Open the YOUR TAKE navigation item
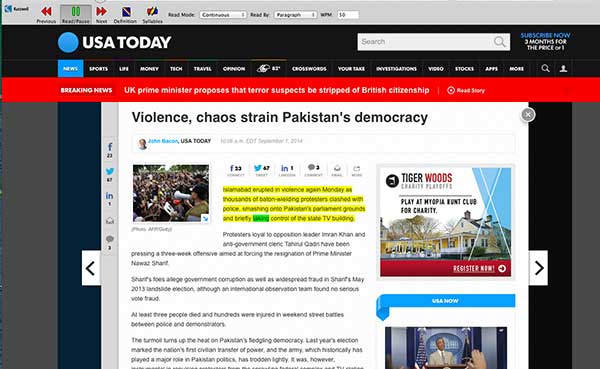The image size is (600, 369). coord(351,69)
